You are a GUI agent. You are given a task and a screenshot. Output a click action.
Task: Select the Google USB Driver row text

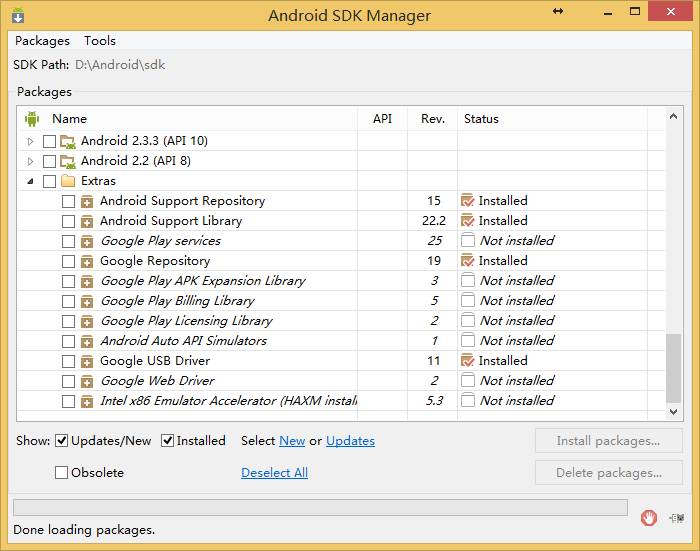155,360
